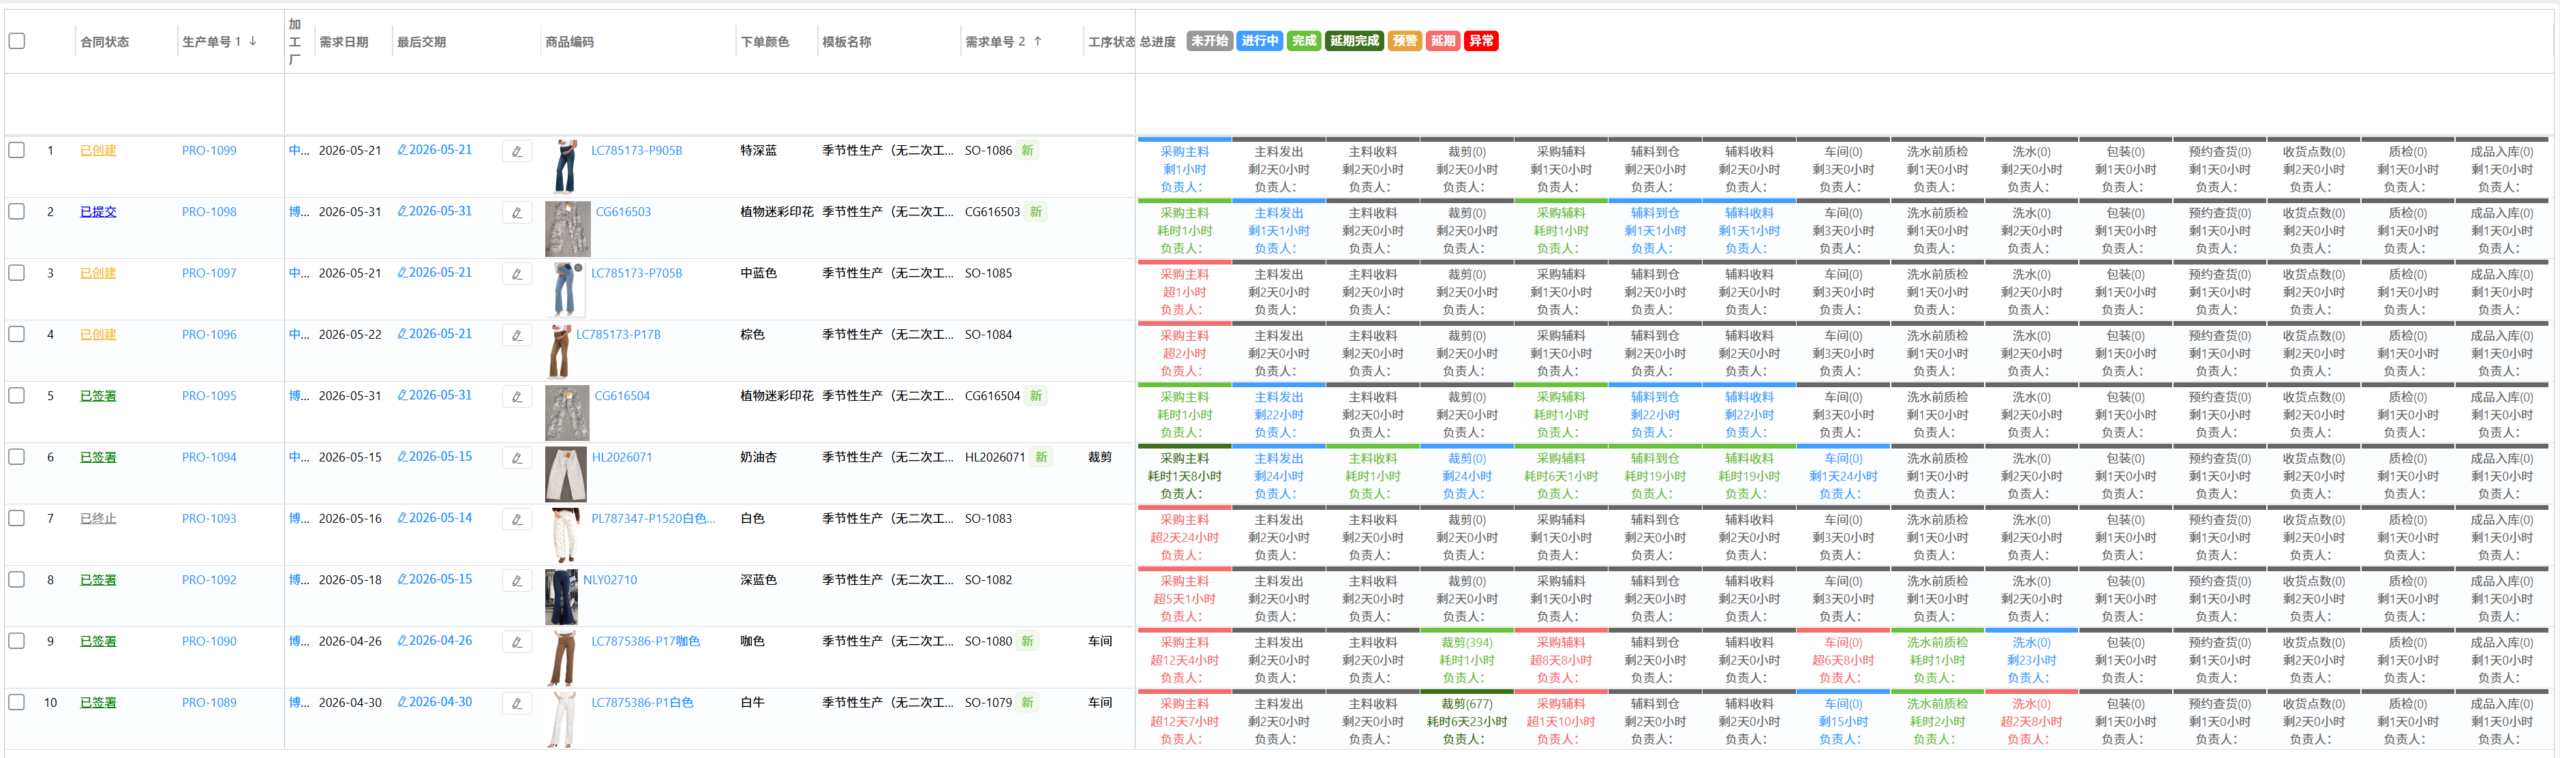Click the 合同状态 column header
2560x758 pixels.
click(x=105, y=42)
